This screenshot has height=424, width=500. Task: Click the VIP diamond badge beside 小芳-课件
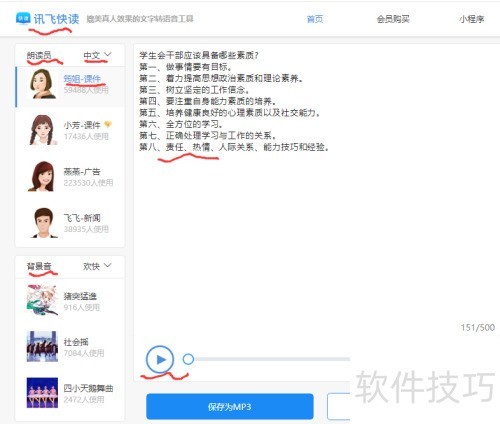[108, 125]
